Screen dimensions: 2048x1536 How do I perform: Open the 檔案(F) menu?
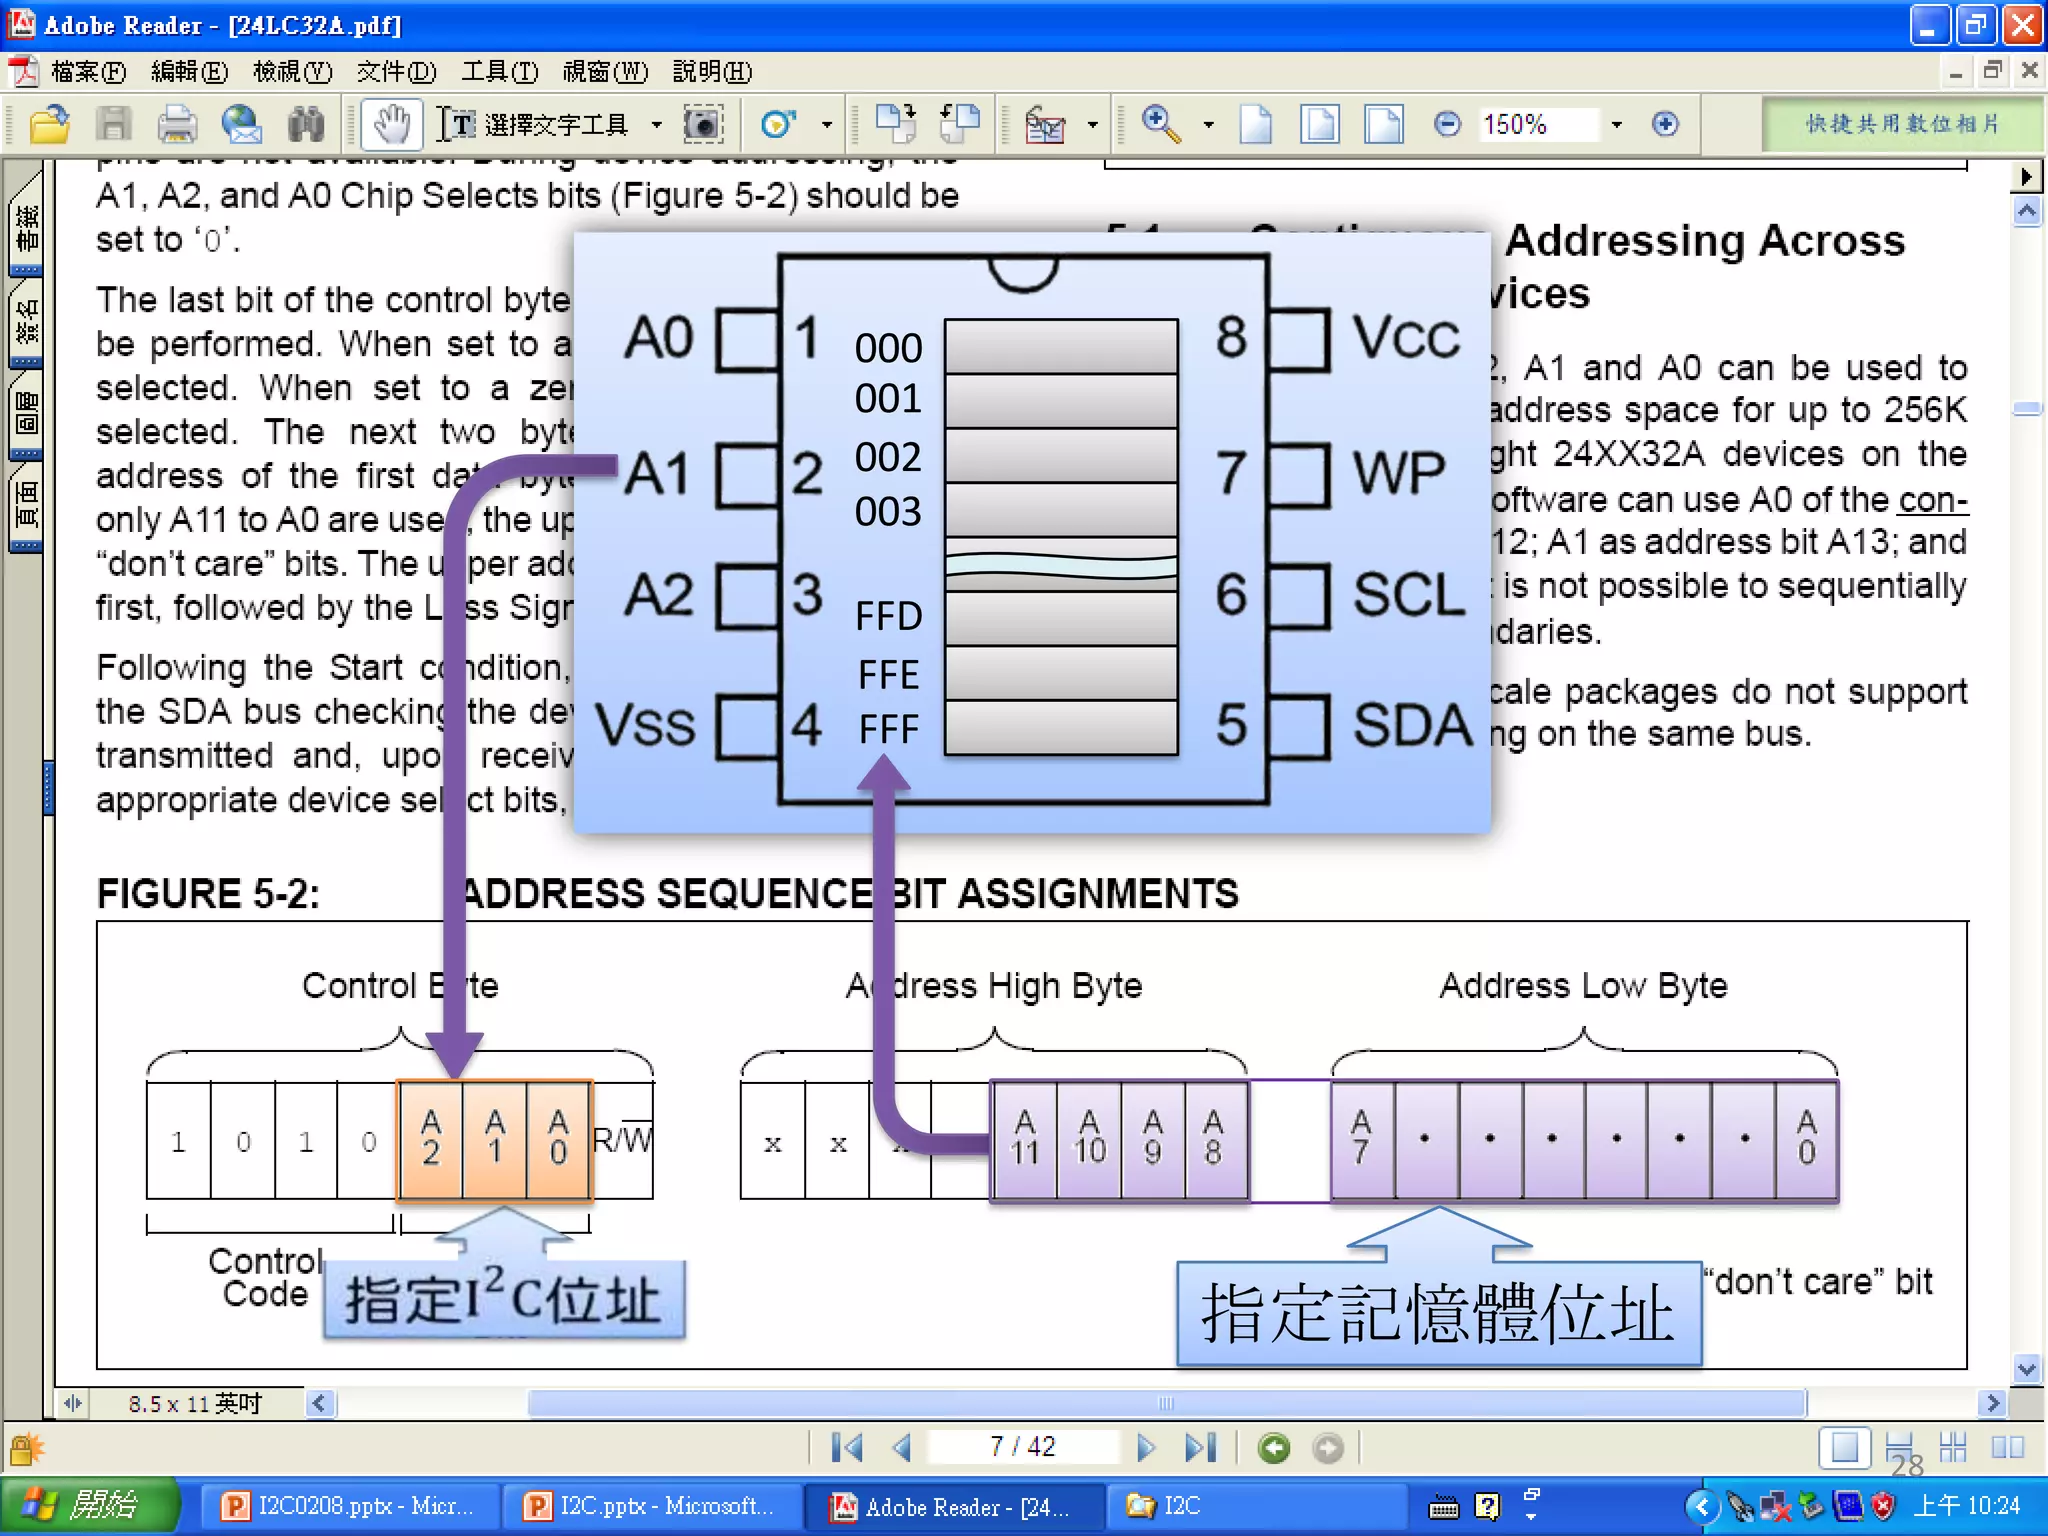point(88,72)
